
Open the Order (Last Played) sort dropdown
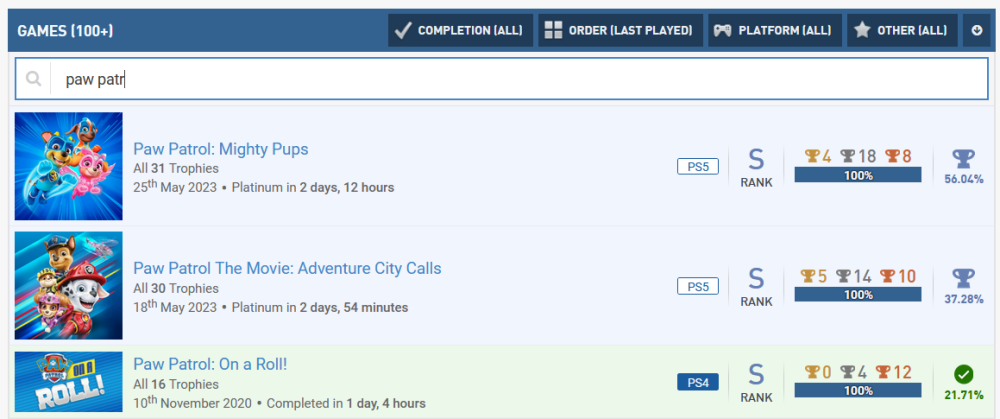(619, 31)
